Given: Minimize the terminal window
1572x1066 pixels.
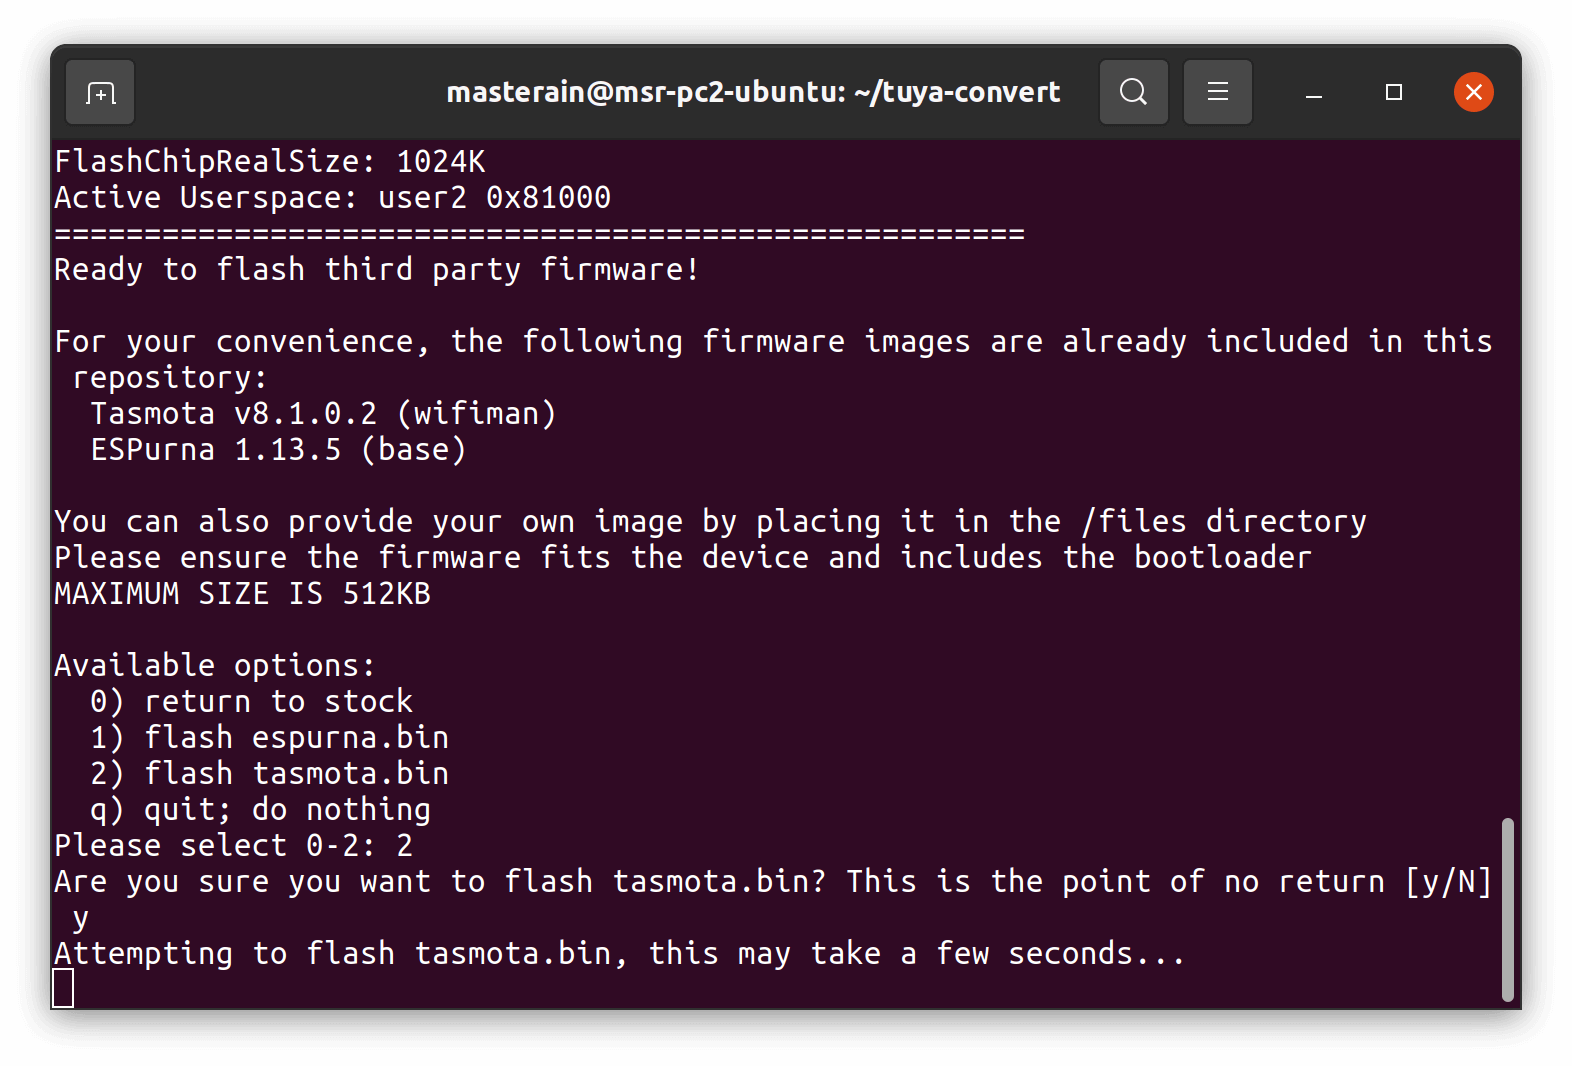Looking at the screenshot, I should pos(1314,93).
